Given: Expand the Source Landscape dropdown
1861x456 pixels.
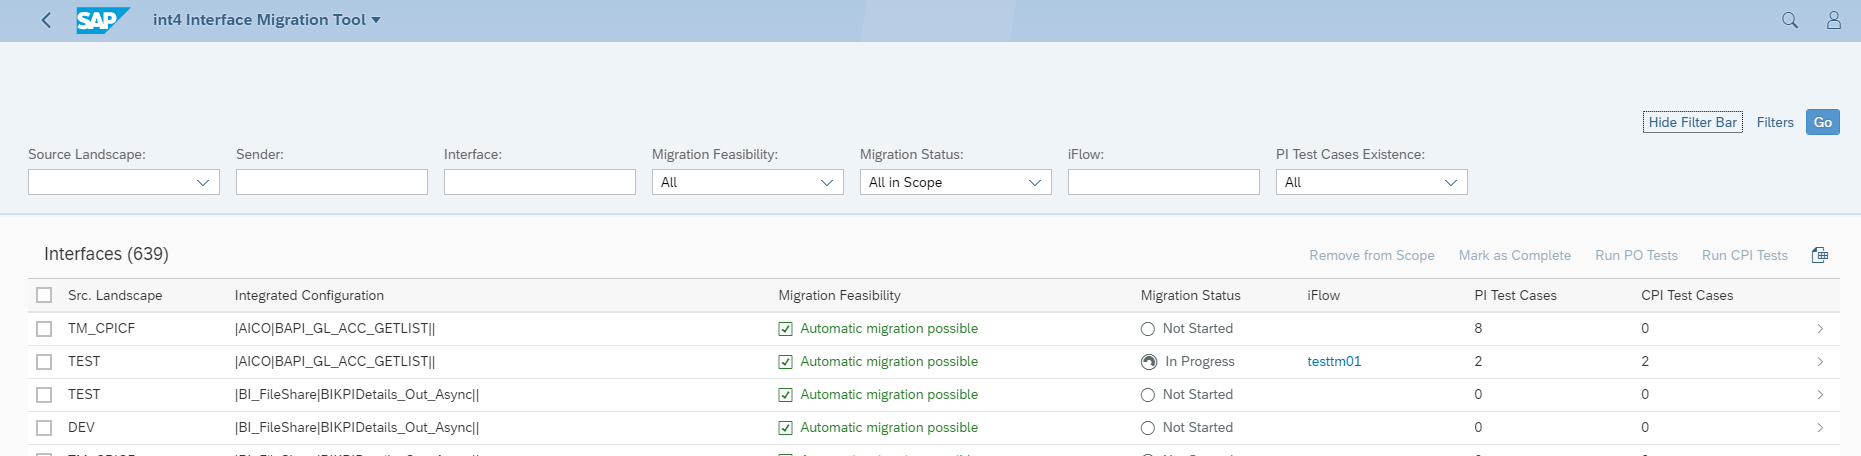Looking at the screenshot, I should pyautogui.click(x=203, y=182).
